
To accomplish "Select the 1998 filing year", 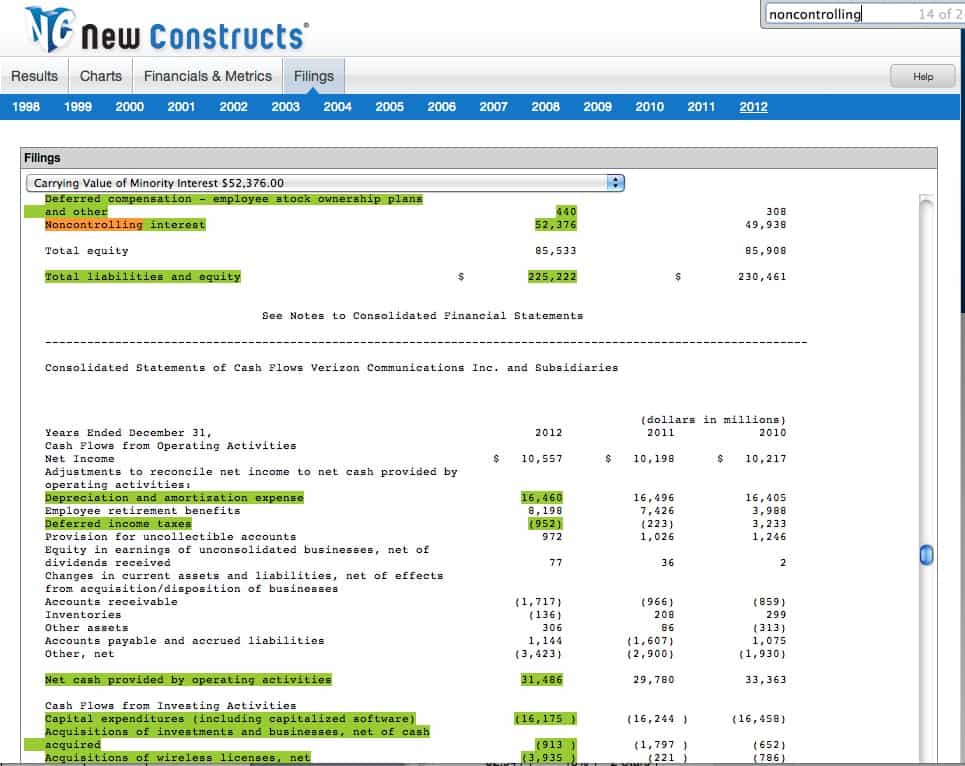I will click(26, 107).
